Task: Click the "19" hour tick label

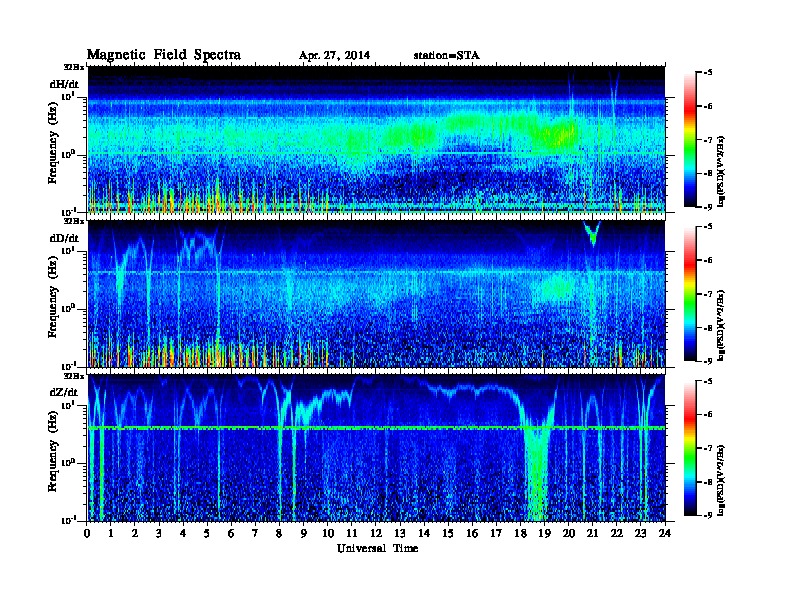Action: [544, 533]
